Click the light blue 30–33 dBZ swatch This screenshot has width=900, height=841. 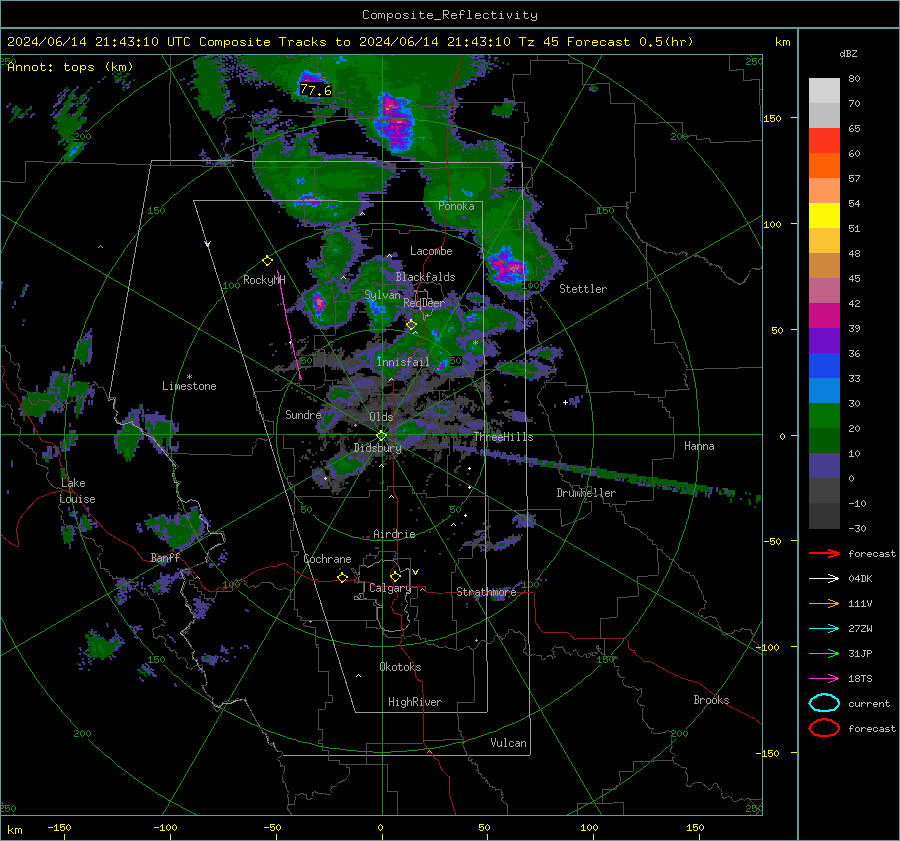824,391
